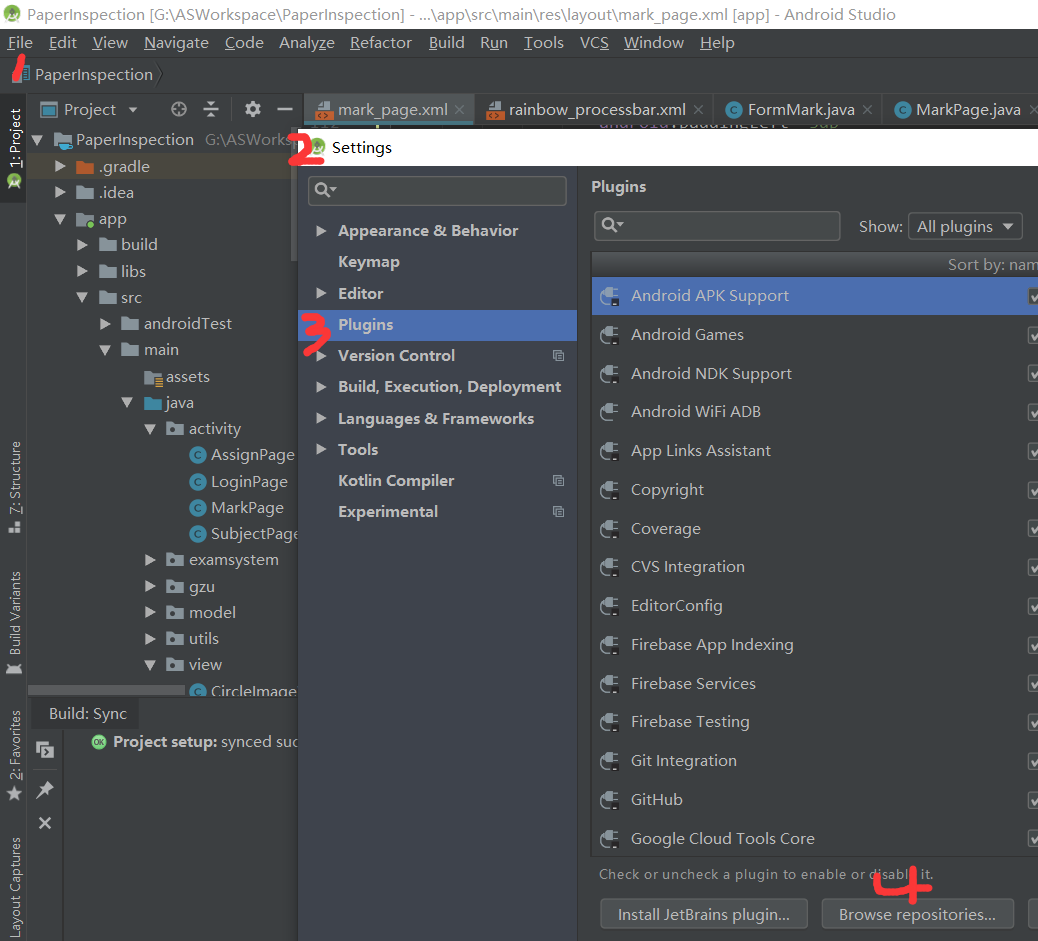The height and width of the screenshot is (941, 1038).
Task: Click the Kotlin Compiler project-level icon
Action: click(x=559, y=481)
